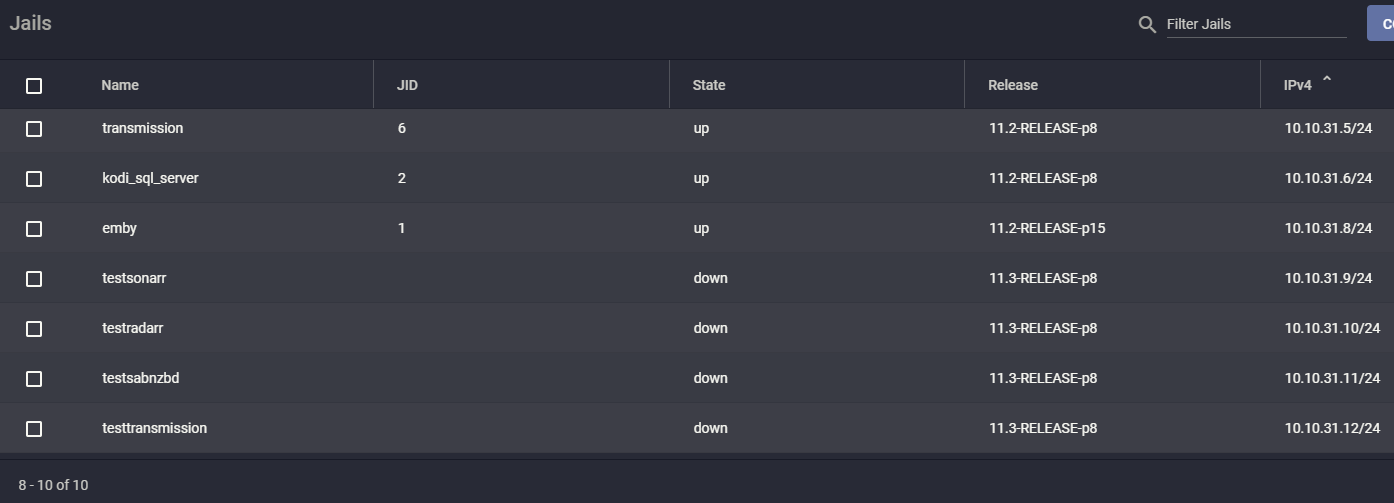Sort by the State column header
Screen dimensions: 1394x503
click(x=709, y=85)
